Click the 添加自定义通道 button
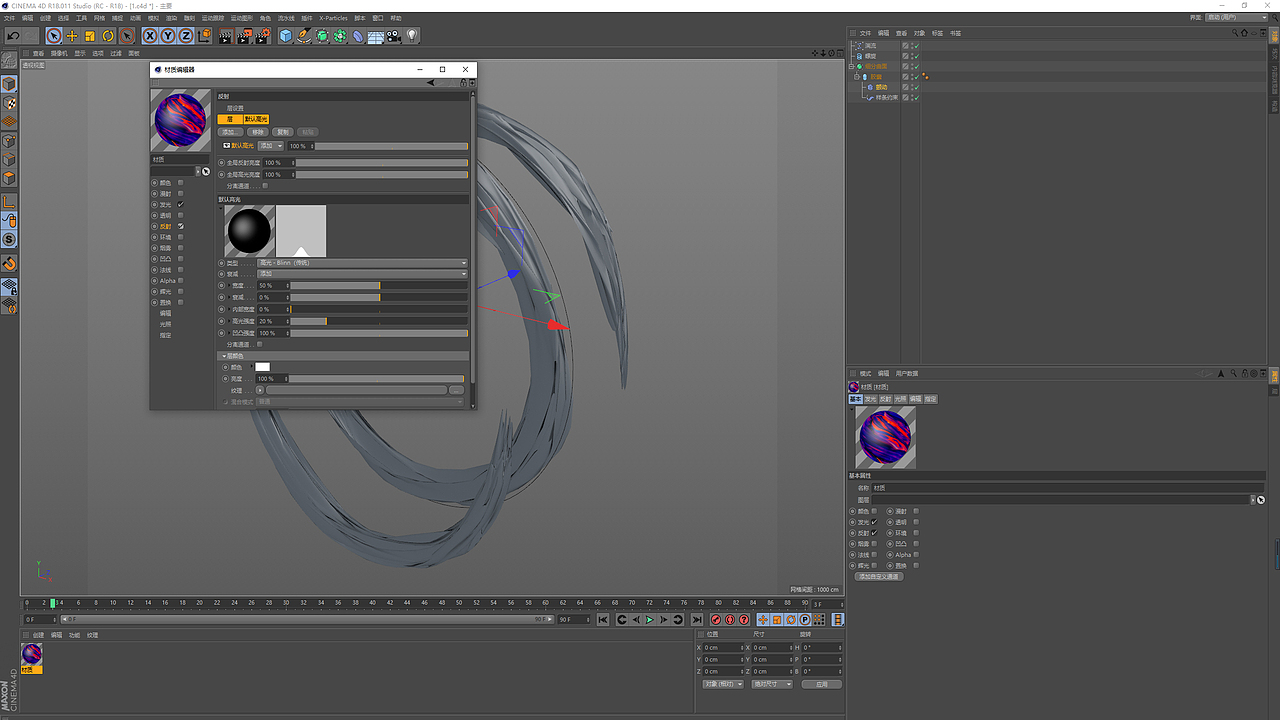 pyautogui.click(x=878, y=577)
